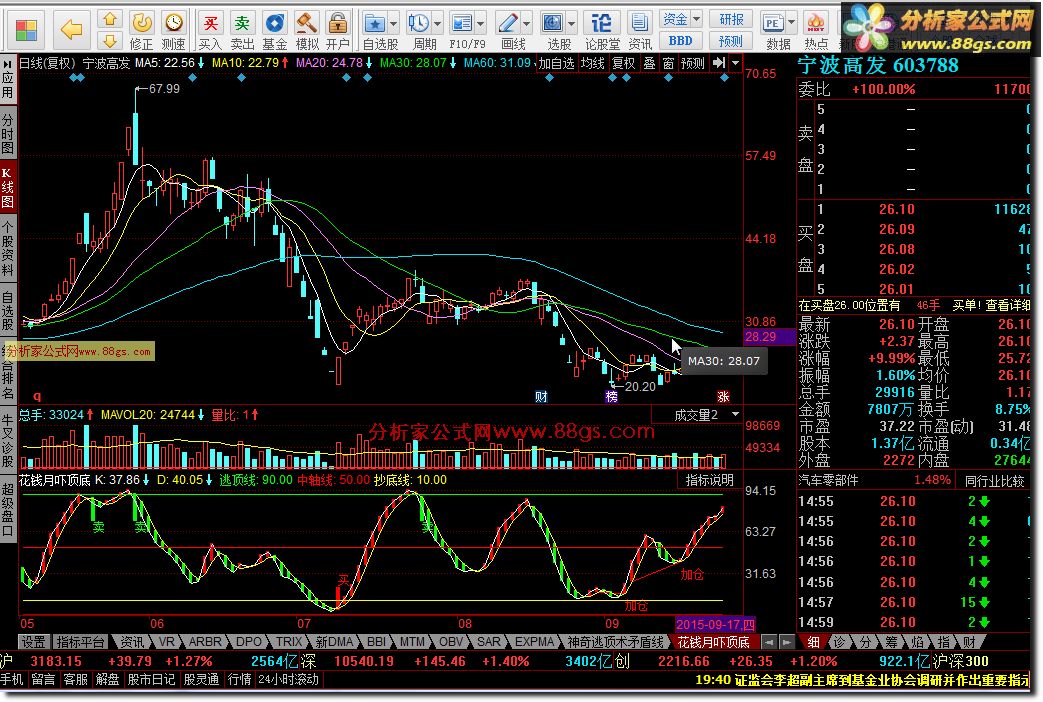Image resolution: width=1043 pixels, height=702 pixels.
Task: Open the 自选股 watchlist folder icon
Action: pyautogui.click(x=375, y=24)
